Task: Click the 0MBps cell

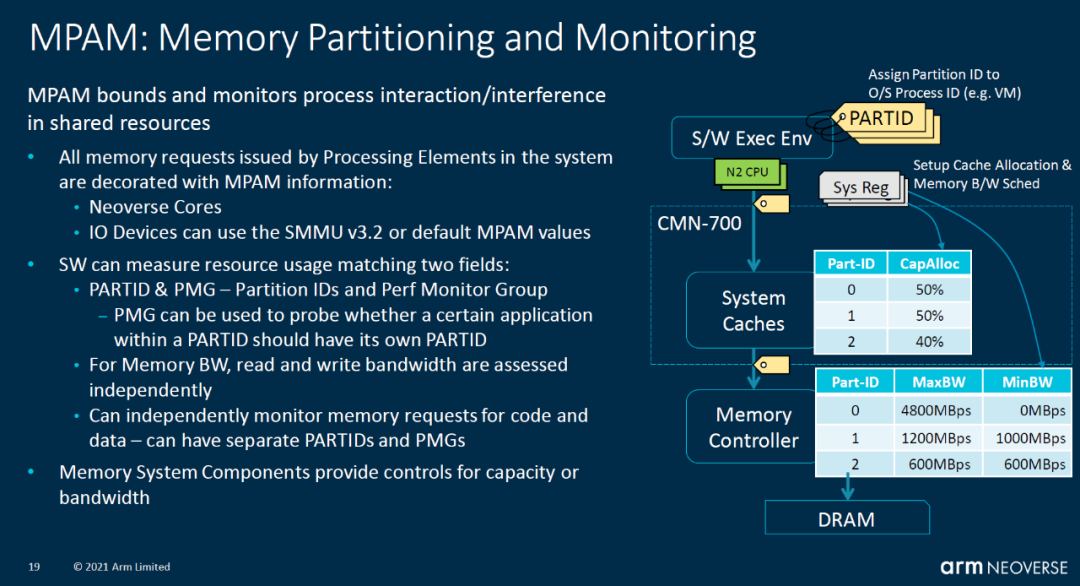Action: coord(1027,410)
